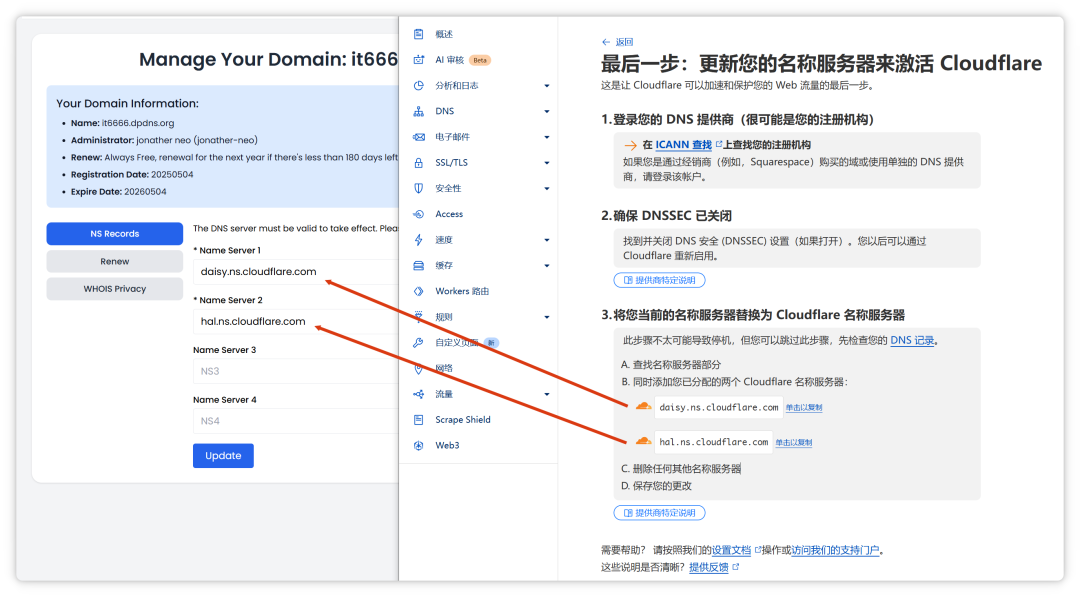Expand the 电子邮件 menu arrow

click(547, 137)
